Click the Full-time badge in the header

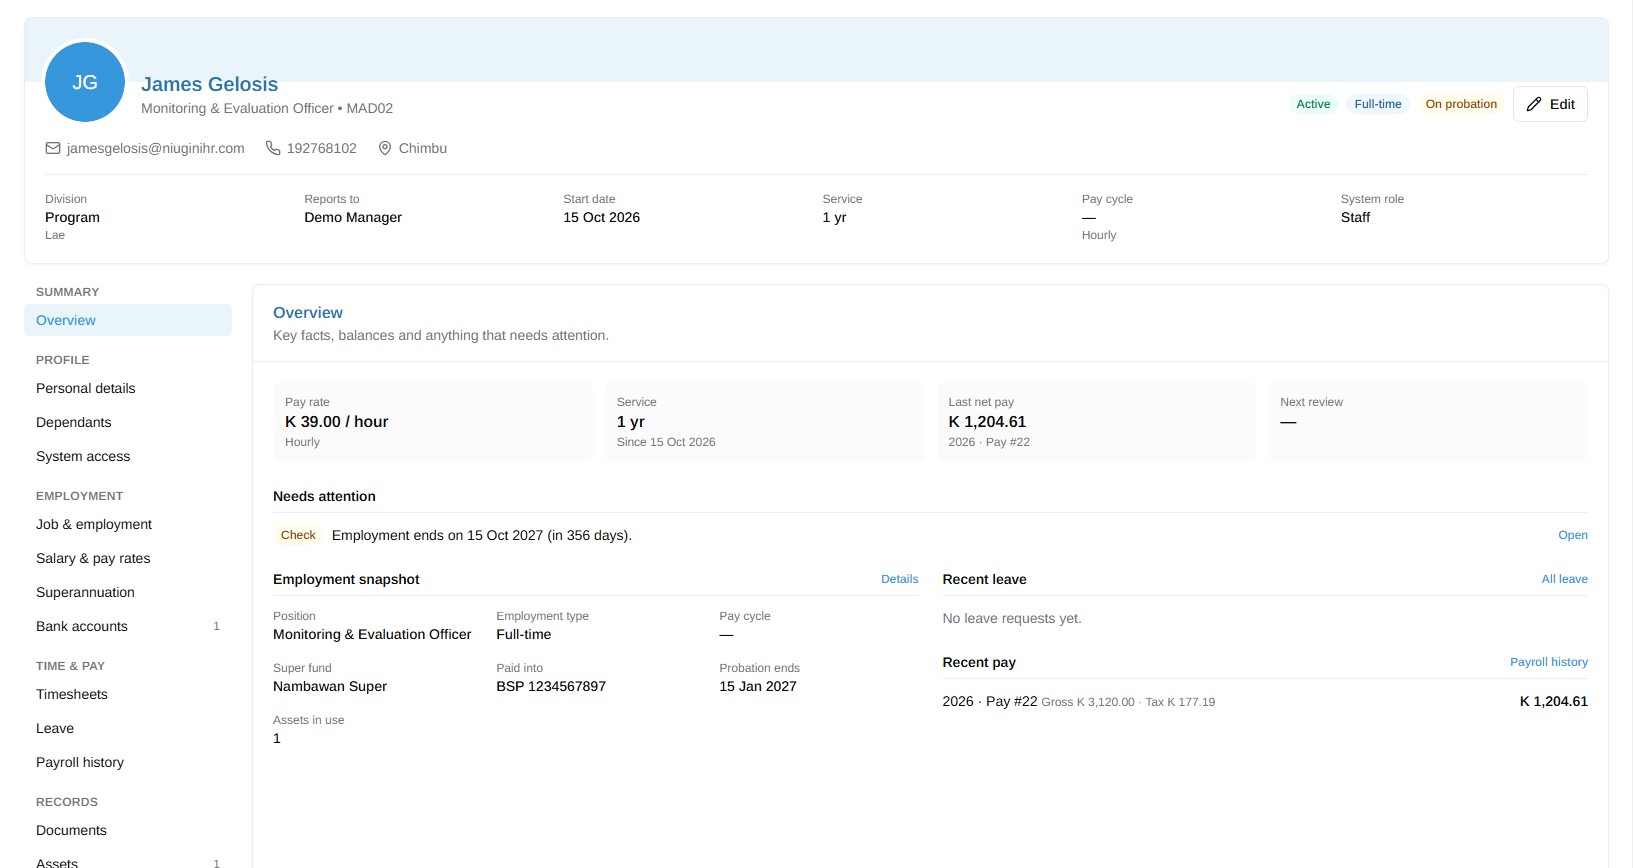(1378, 104)
